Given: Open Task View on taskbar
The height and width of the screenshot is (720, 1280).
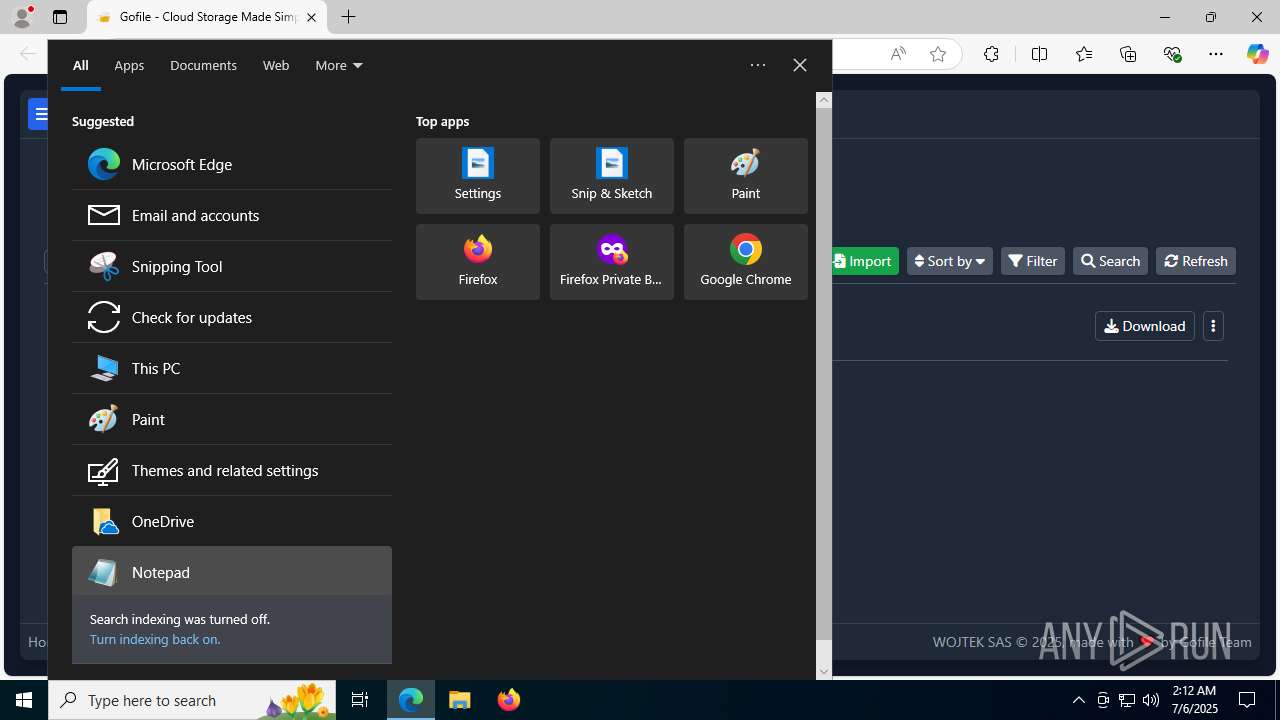Looking at the screenshot, I should (360, 700).
